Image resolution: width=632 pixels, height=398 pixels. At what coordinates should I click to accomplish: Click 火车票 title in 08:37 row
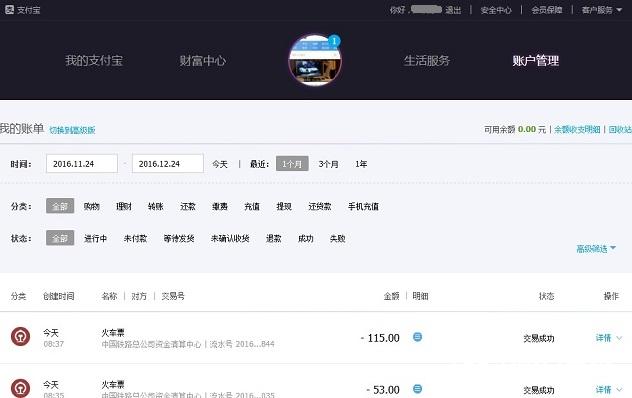113,333
